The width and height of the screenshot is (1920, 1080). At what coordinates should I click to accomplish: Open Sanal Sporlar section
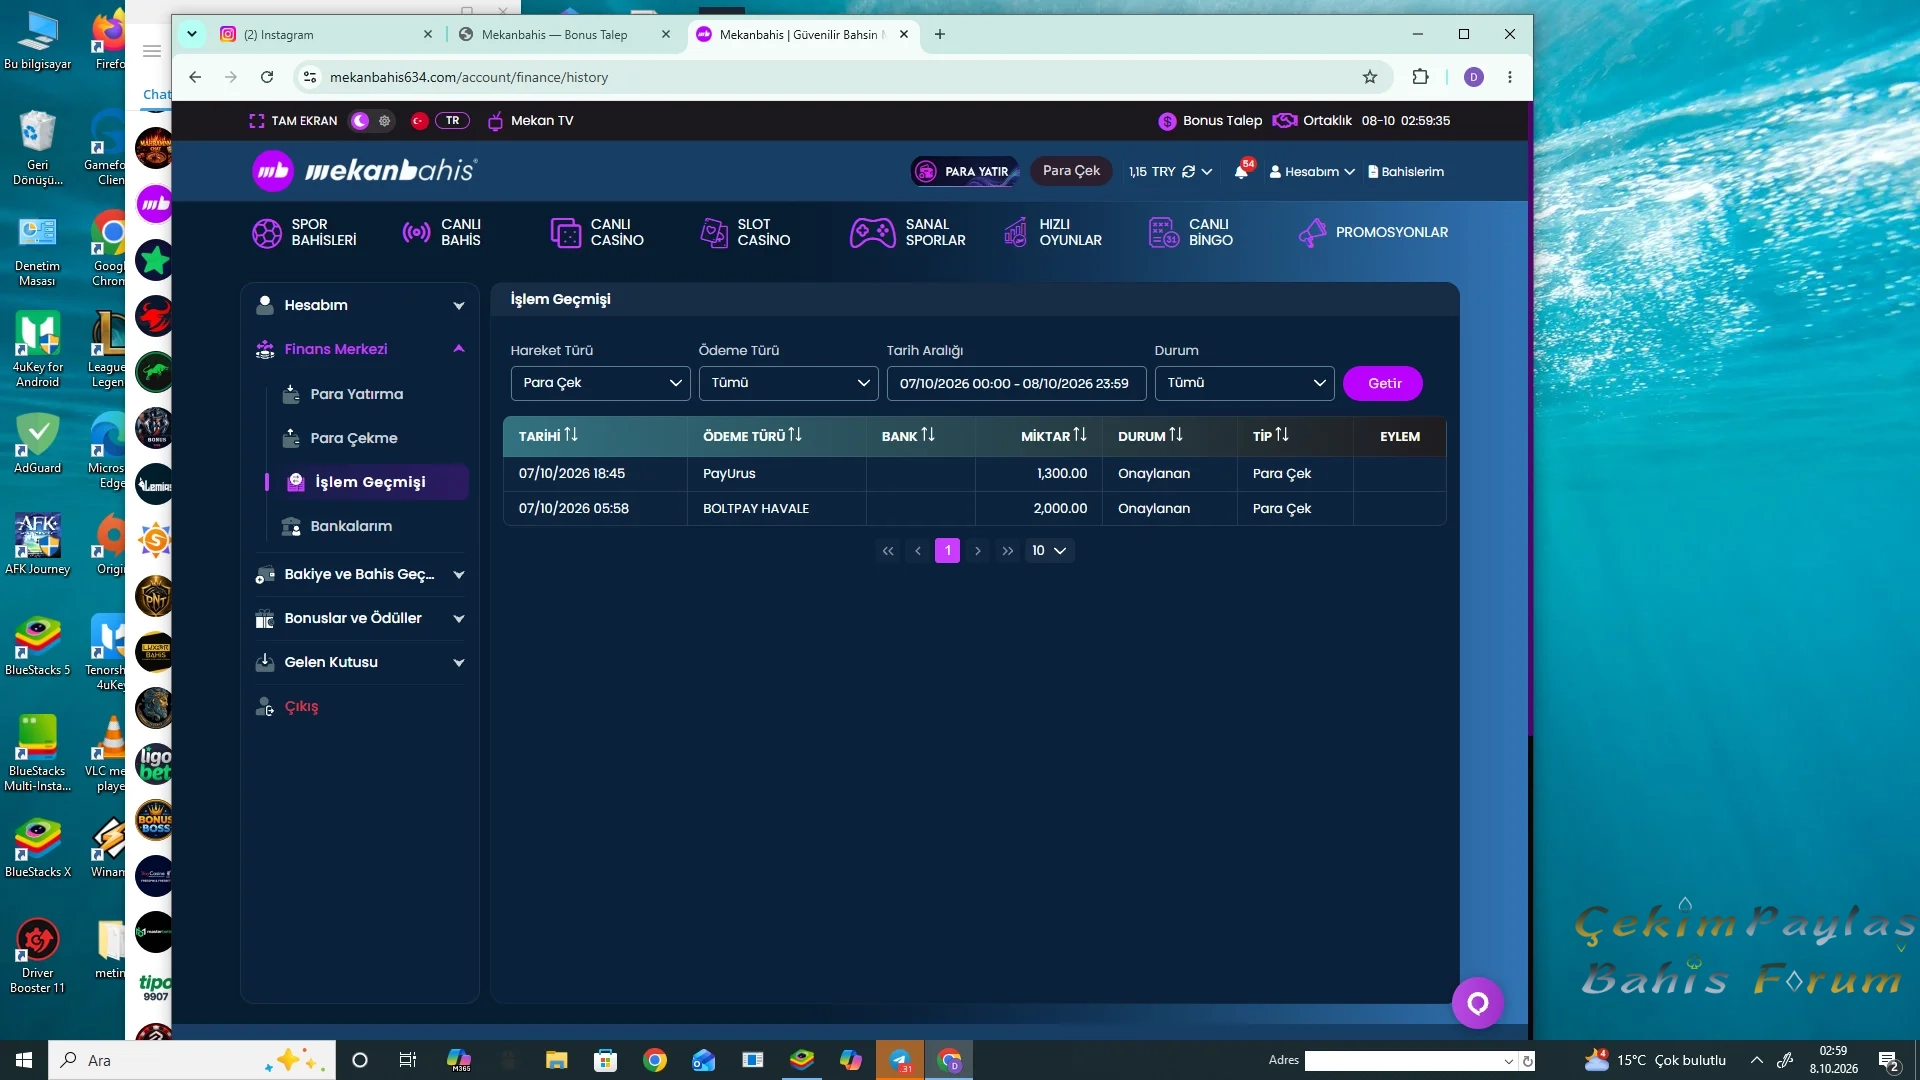tap(908, 232)
